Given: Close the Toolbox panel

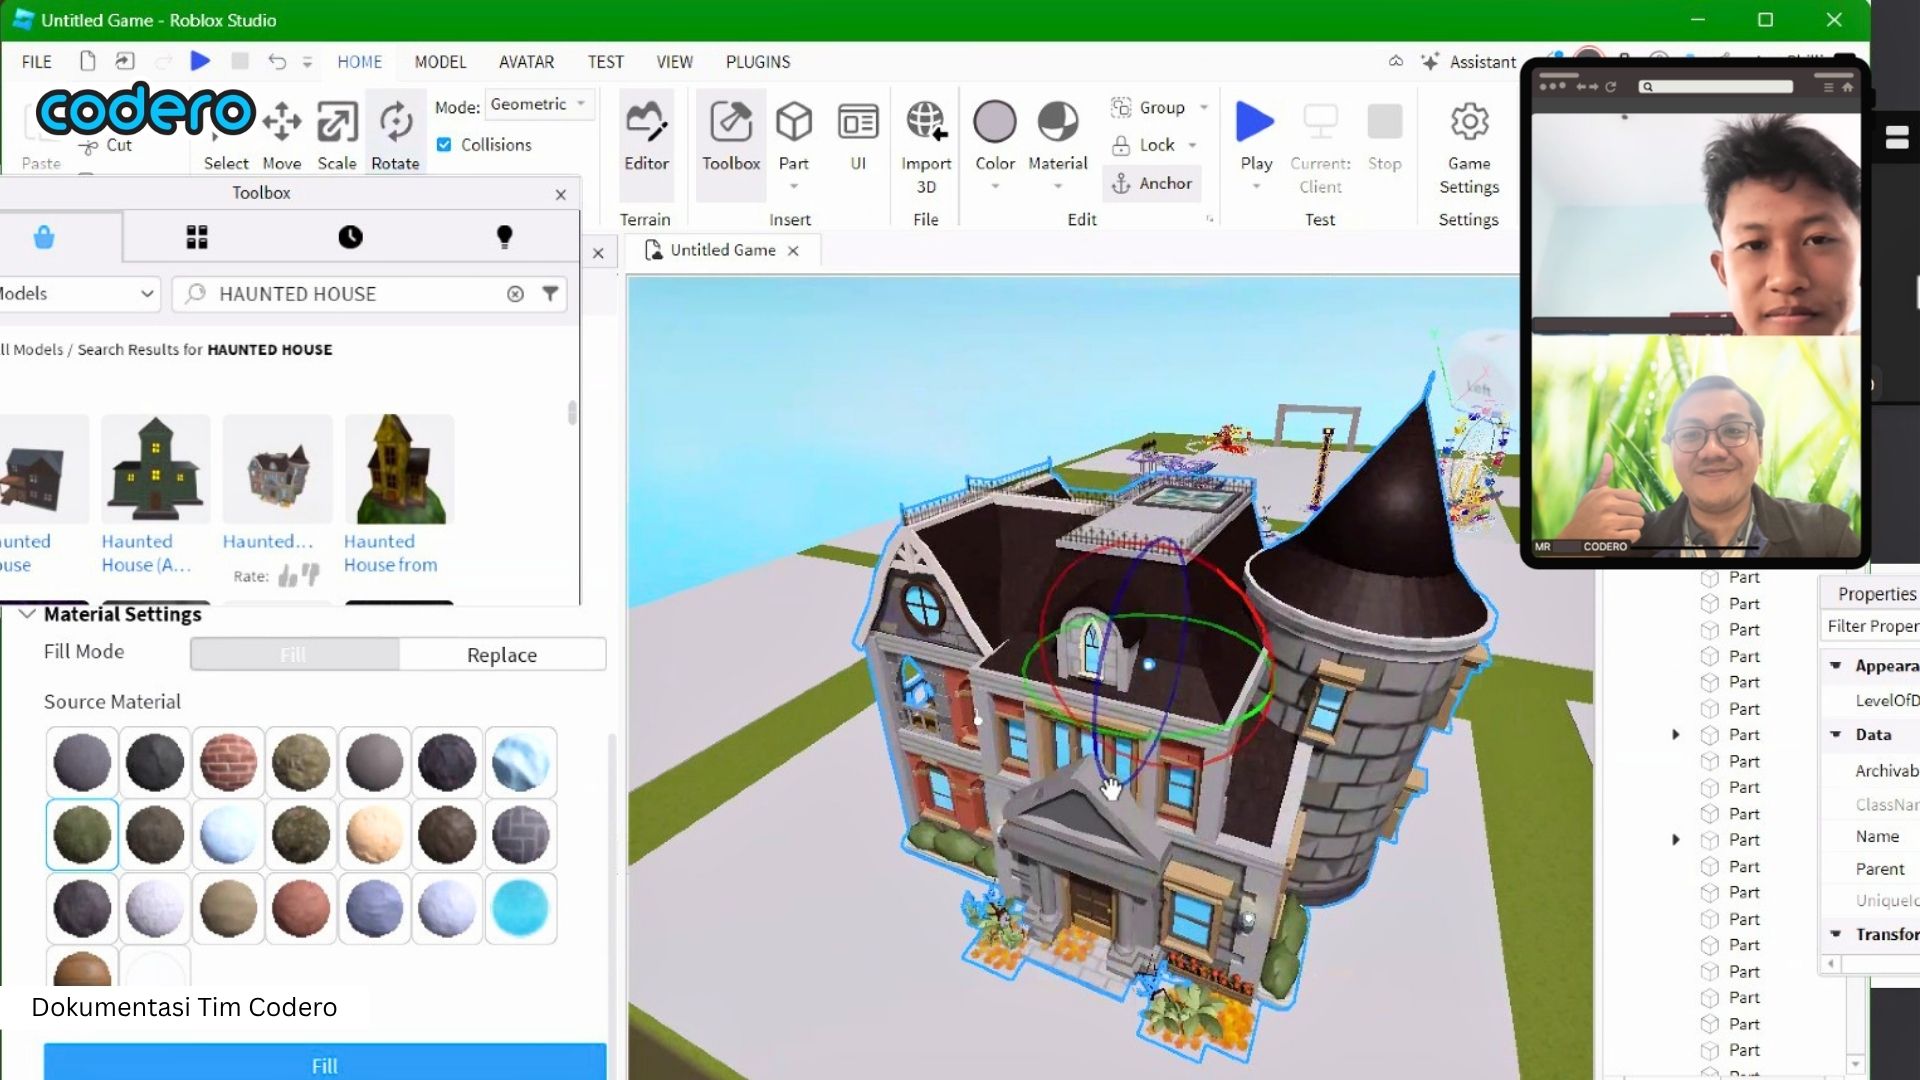Looking at the screenshot, I should (x=561, y=194).
